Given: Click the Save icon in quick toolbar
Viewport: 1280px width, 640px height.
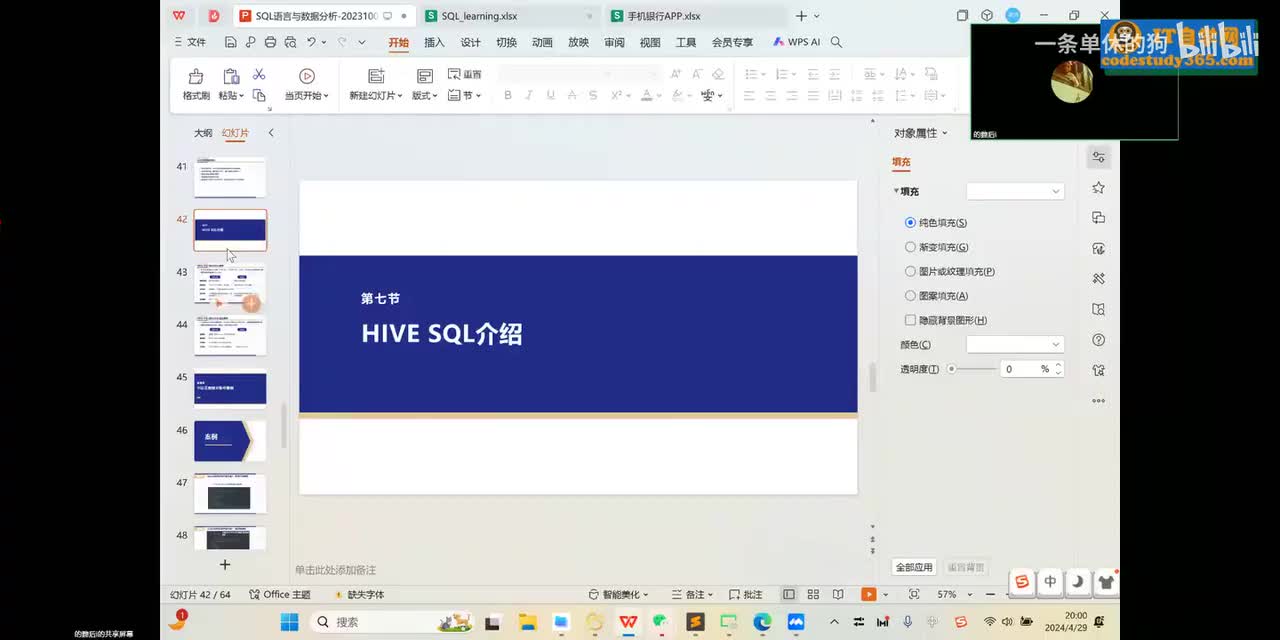Looking at the screenshot, I should point(231,42).
